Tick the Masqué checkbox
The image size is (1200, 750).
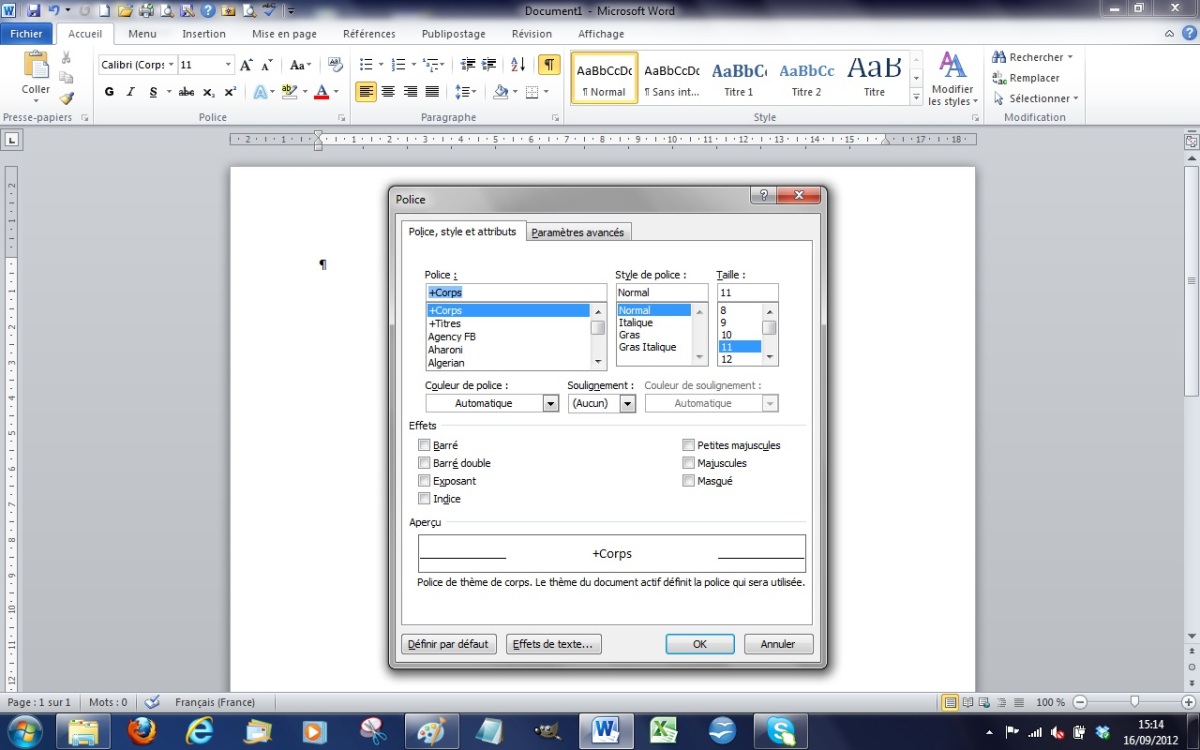tap(688, 481)
